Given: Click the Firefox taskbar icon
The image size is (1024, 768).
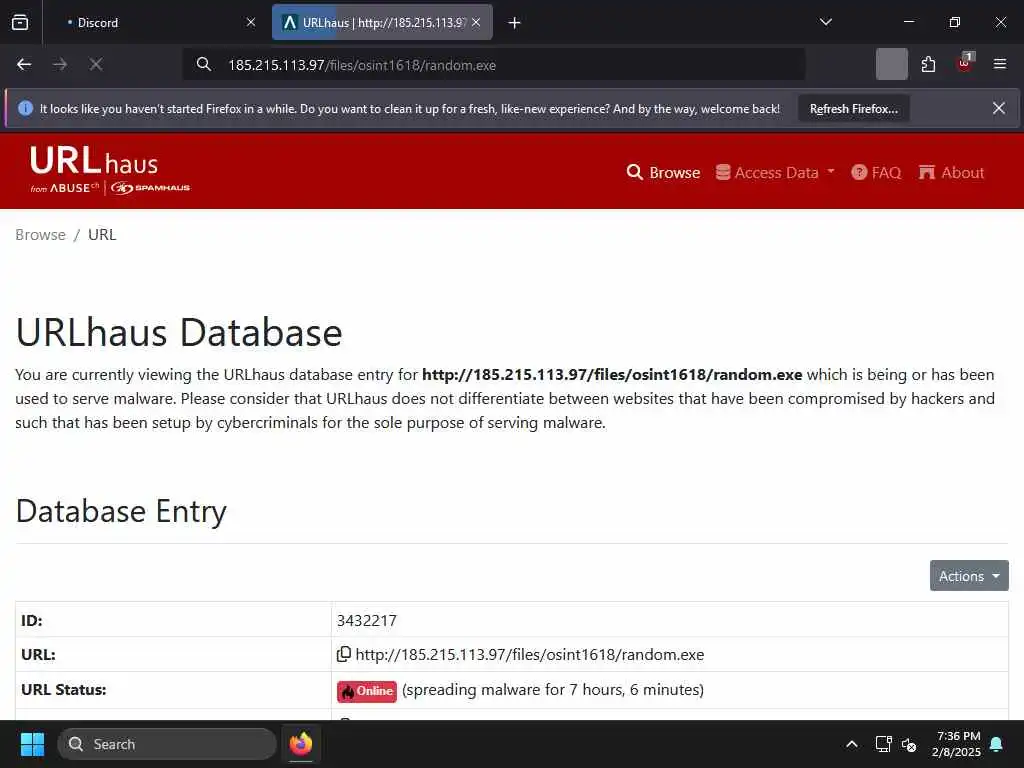Looking at the screenshot, I should (301, 744).
